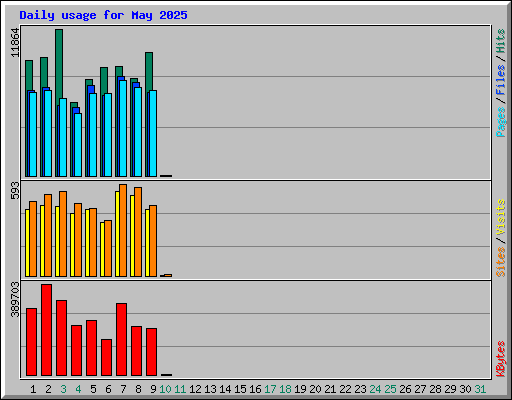Click day 31 on the x-axis
512x400 pixels.
480,389
